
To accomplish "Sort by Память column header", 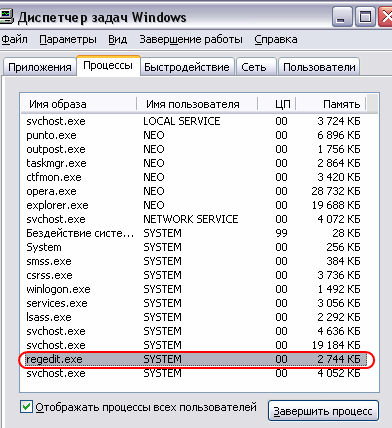I will point(331,104).
